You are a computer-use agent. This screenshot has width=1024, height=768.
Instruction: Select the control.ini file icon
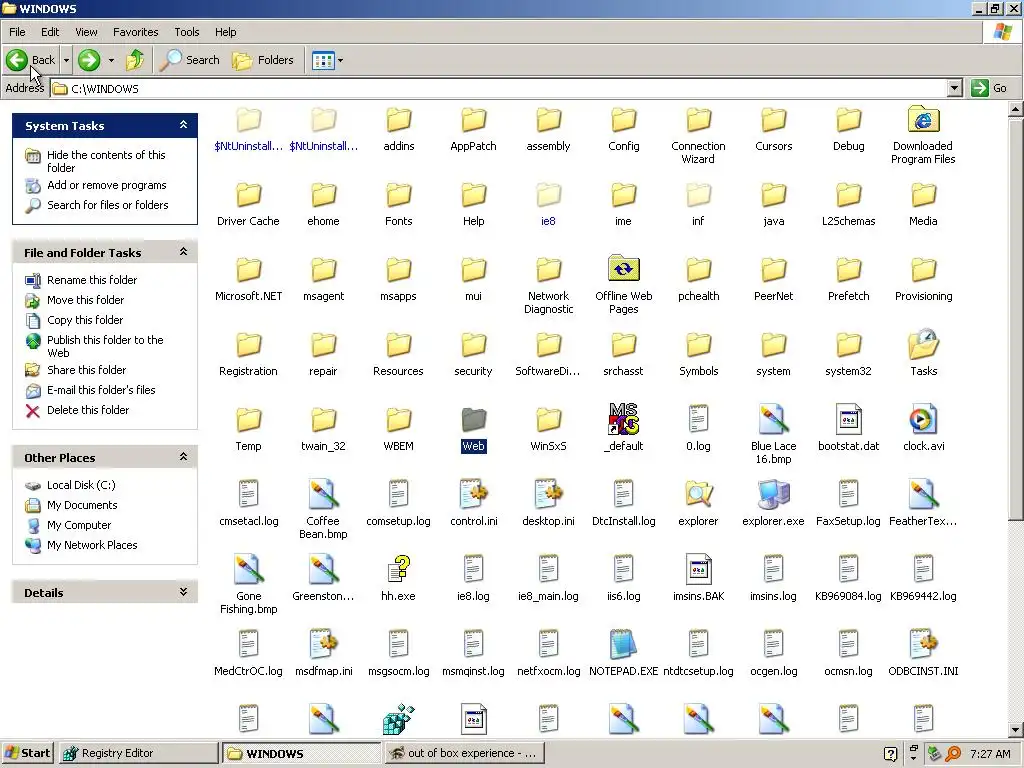tap(473, 494)
